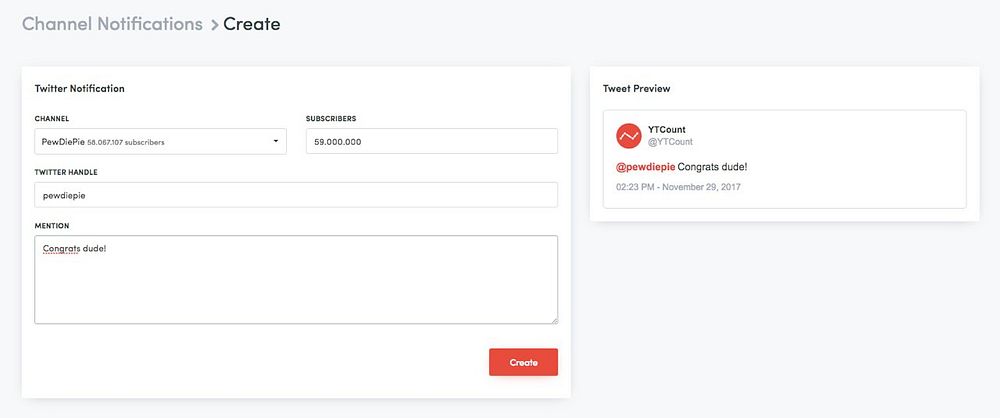Click the CHANNEL field label

point(52,118)
